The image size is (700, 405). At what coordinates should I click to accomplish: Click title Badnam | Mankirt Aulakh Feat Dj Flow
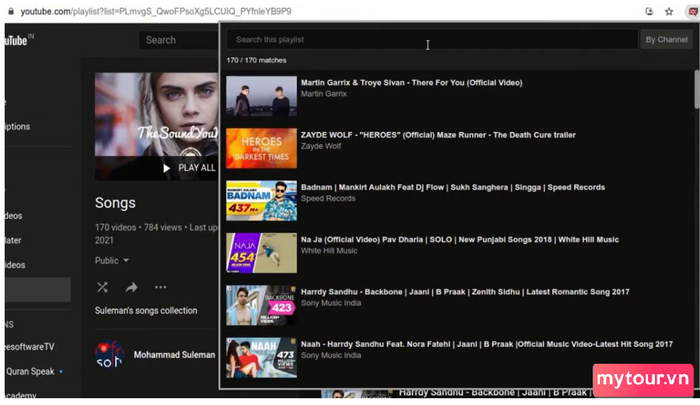(453, 187)
